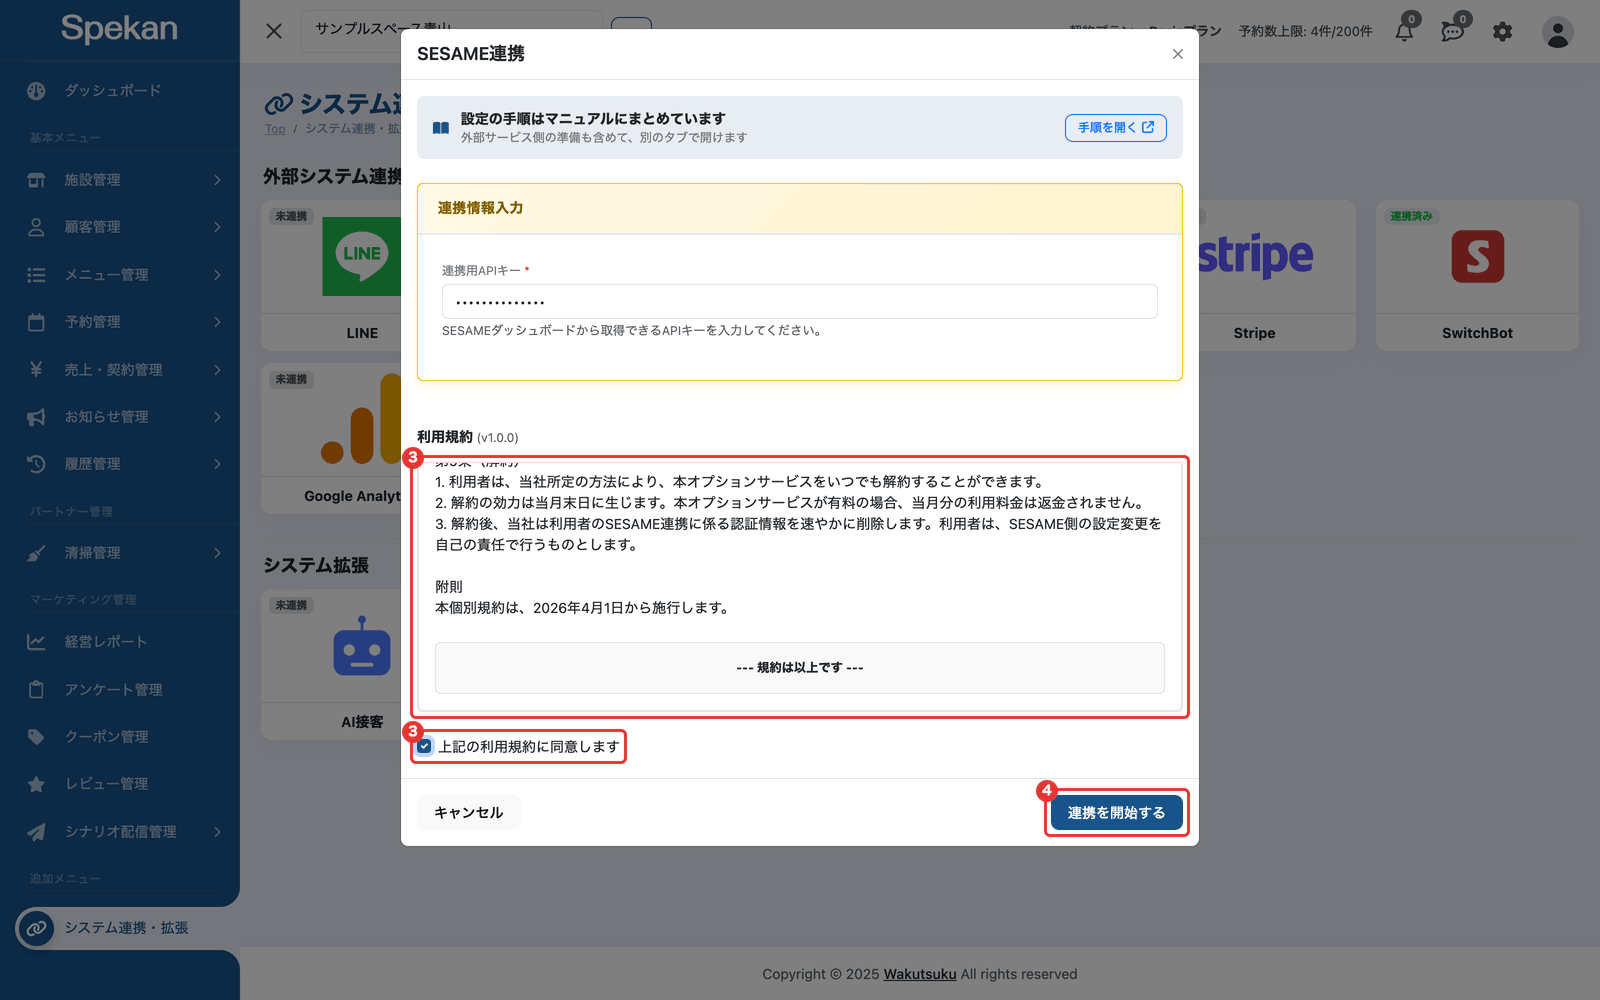Click the customer management person icon
The width and height of the screenshot is (1600, 1000).
[x=36, y=227]
